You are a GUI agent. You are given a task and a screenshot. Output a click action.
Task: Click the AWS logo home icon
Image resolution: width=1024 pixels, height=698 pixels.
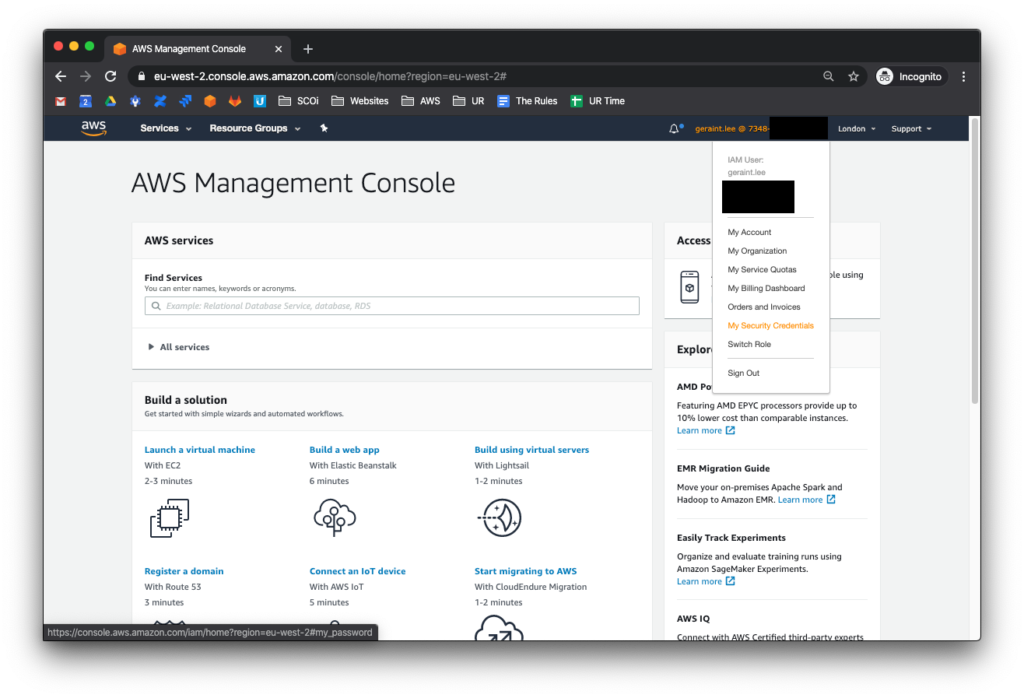93,128
